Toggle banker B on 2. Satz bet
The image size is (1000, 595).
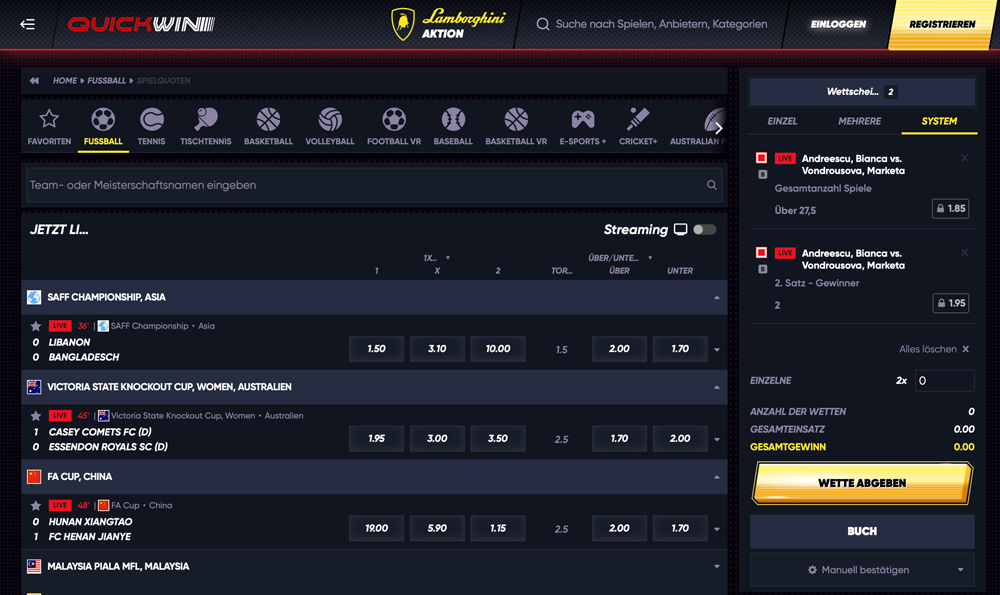[763, 269]
